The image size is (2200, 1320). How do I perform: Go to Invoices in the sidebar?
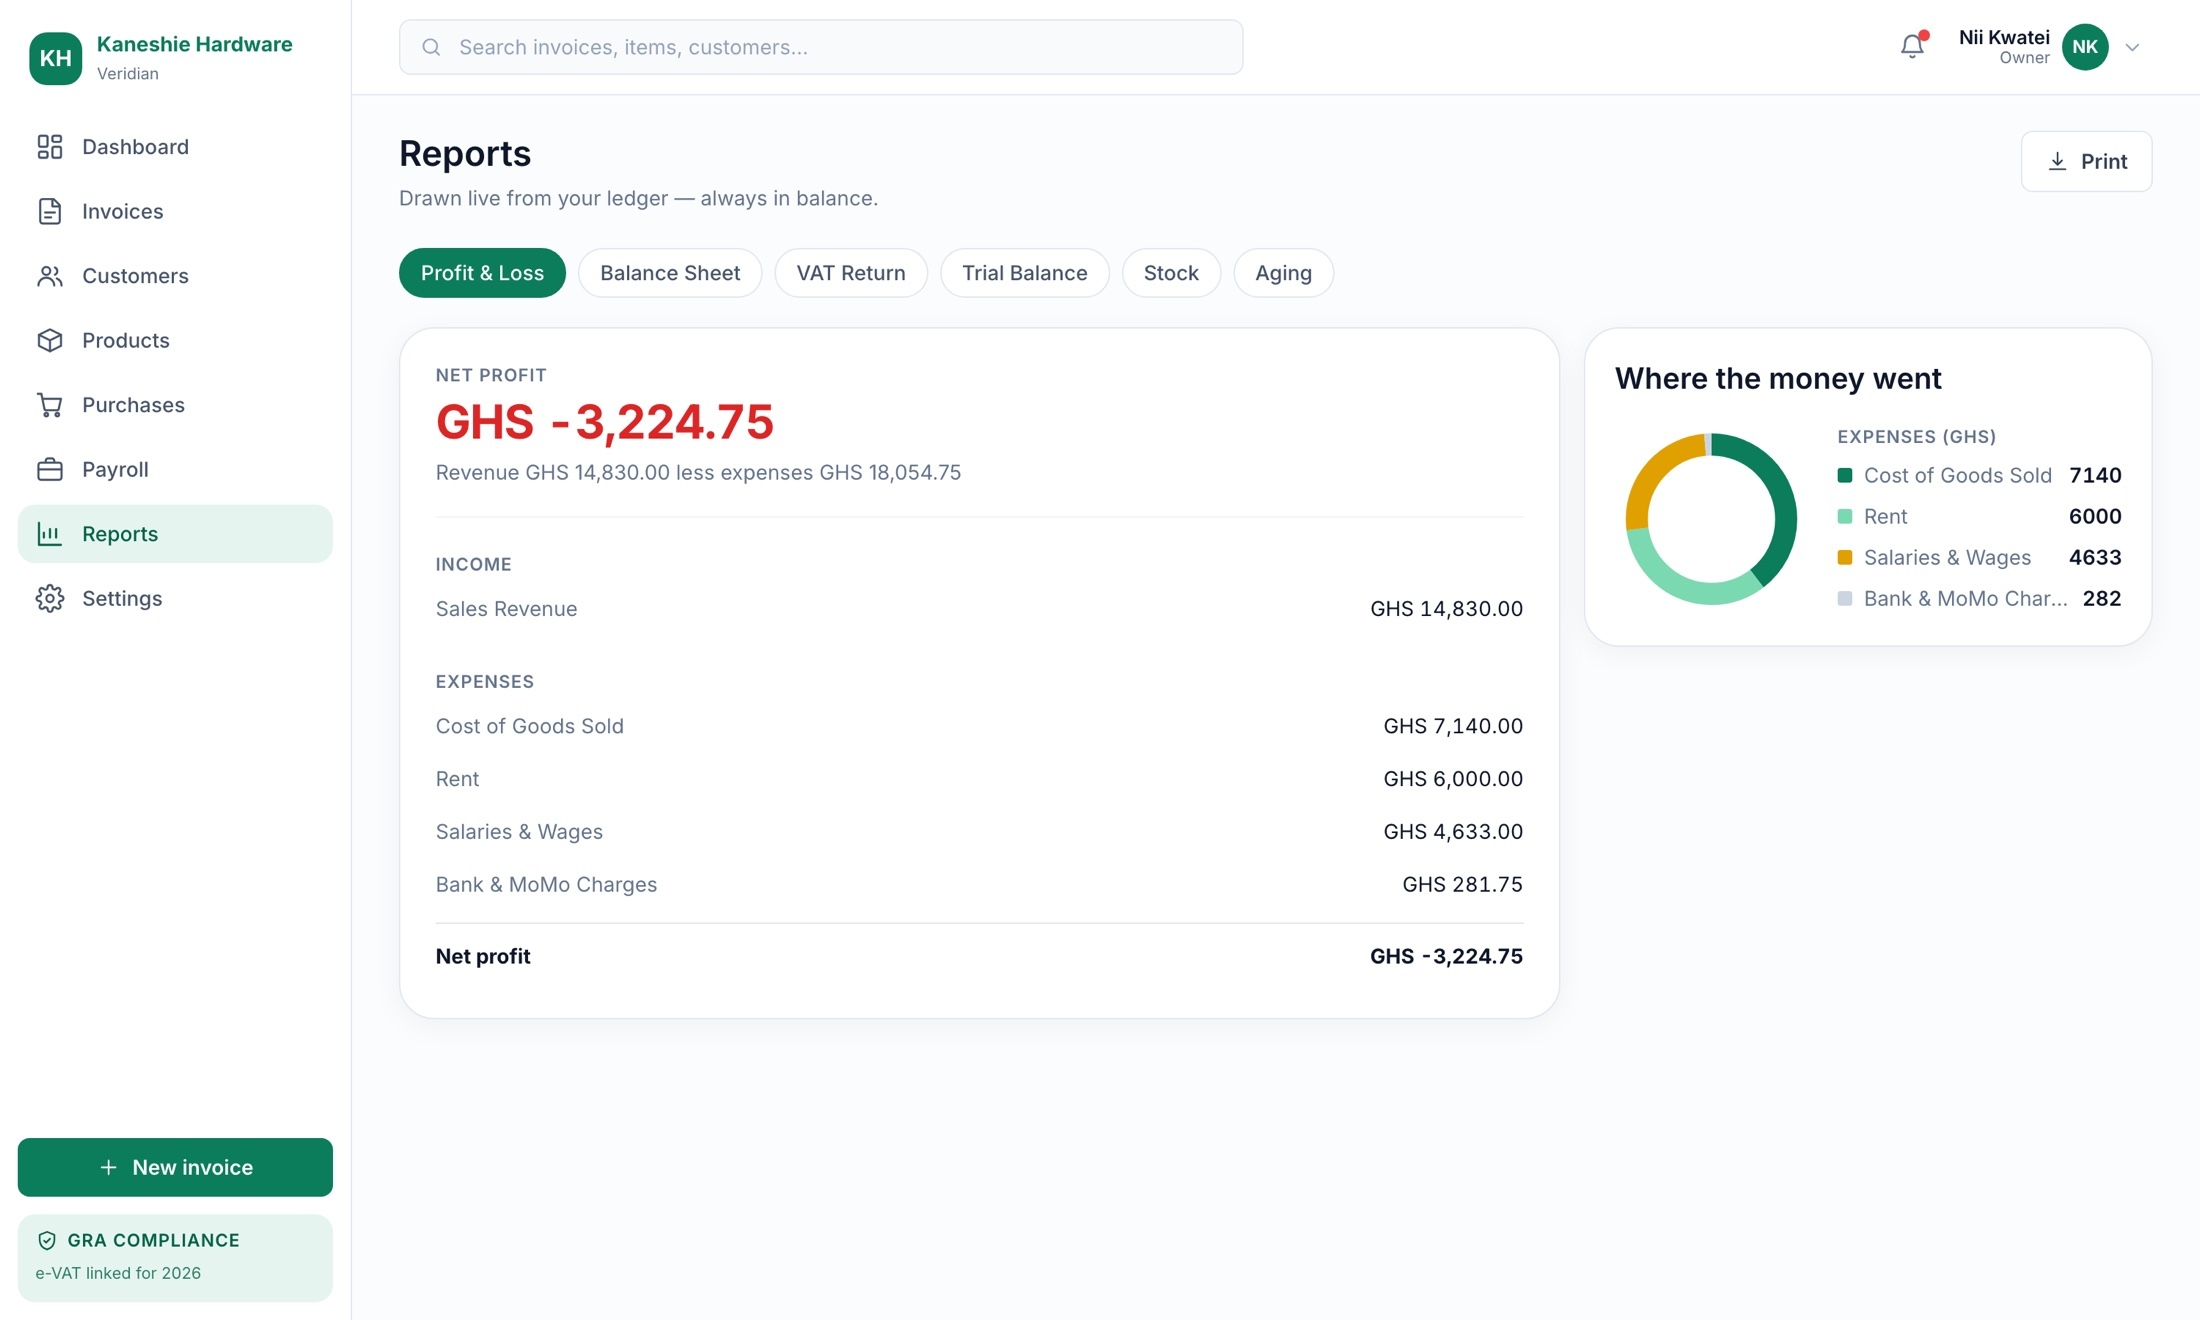[175, 211]
